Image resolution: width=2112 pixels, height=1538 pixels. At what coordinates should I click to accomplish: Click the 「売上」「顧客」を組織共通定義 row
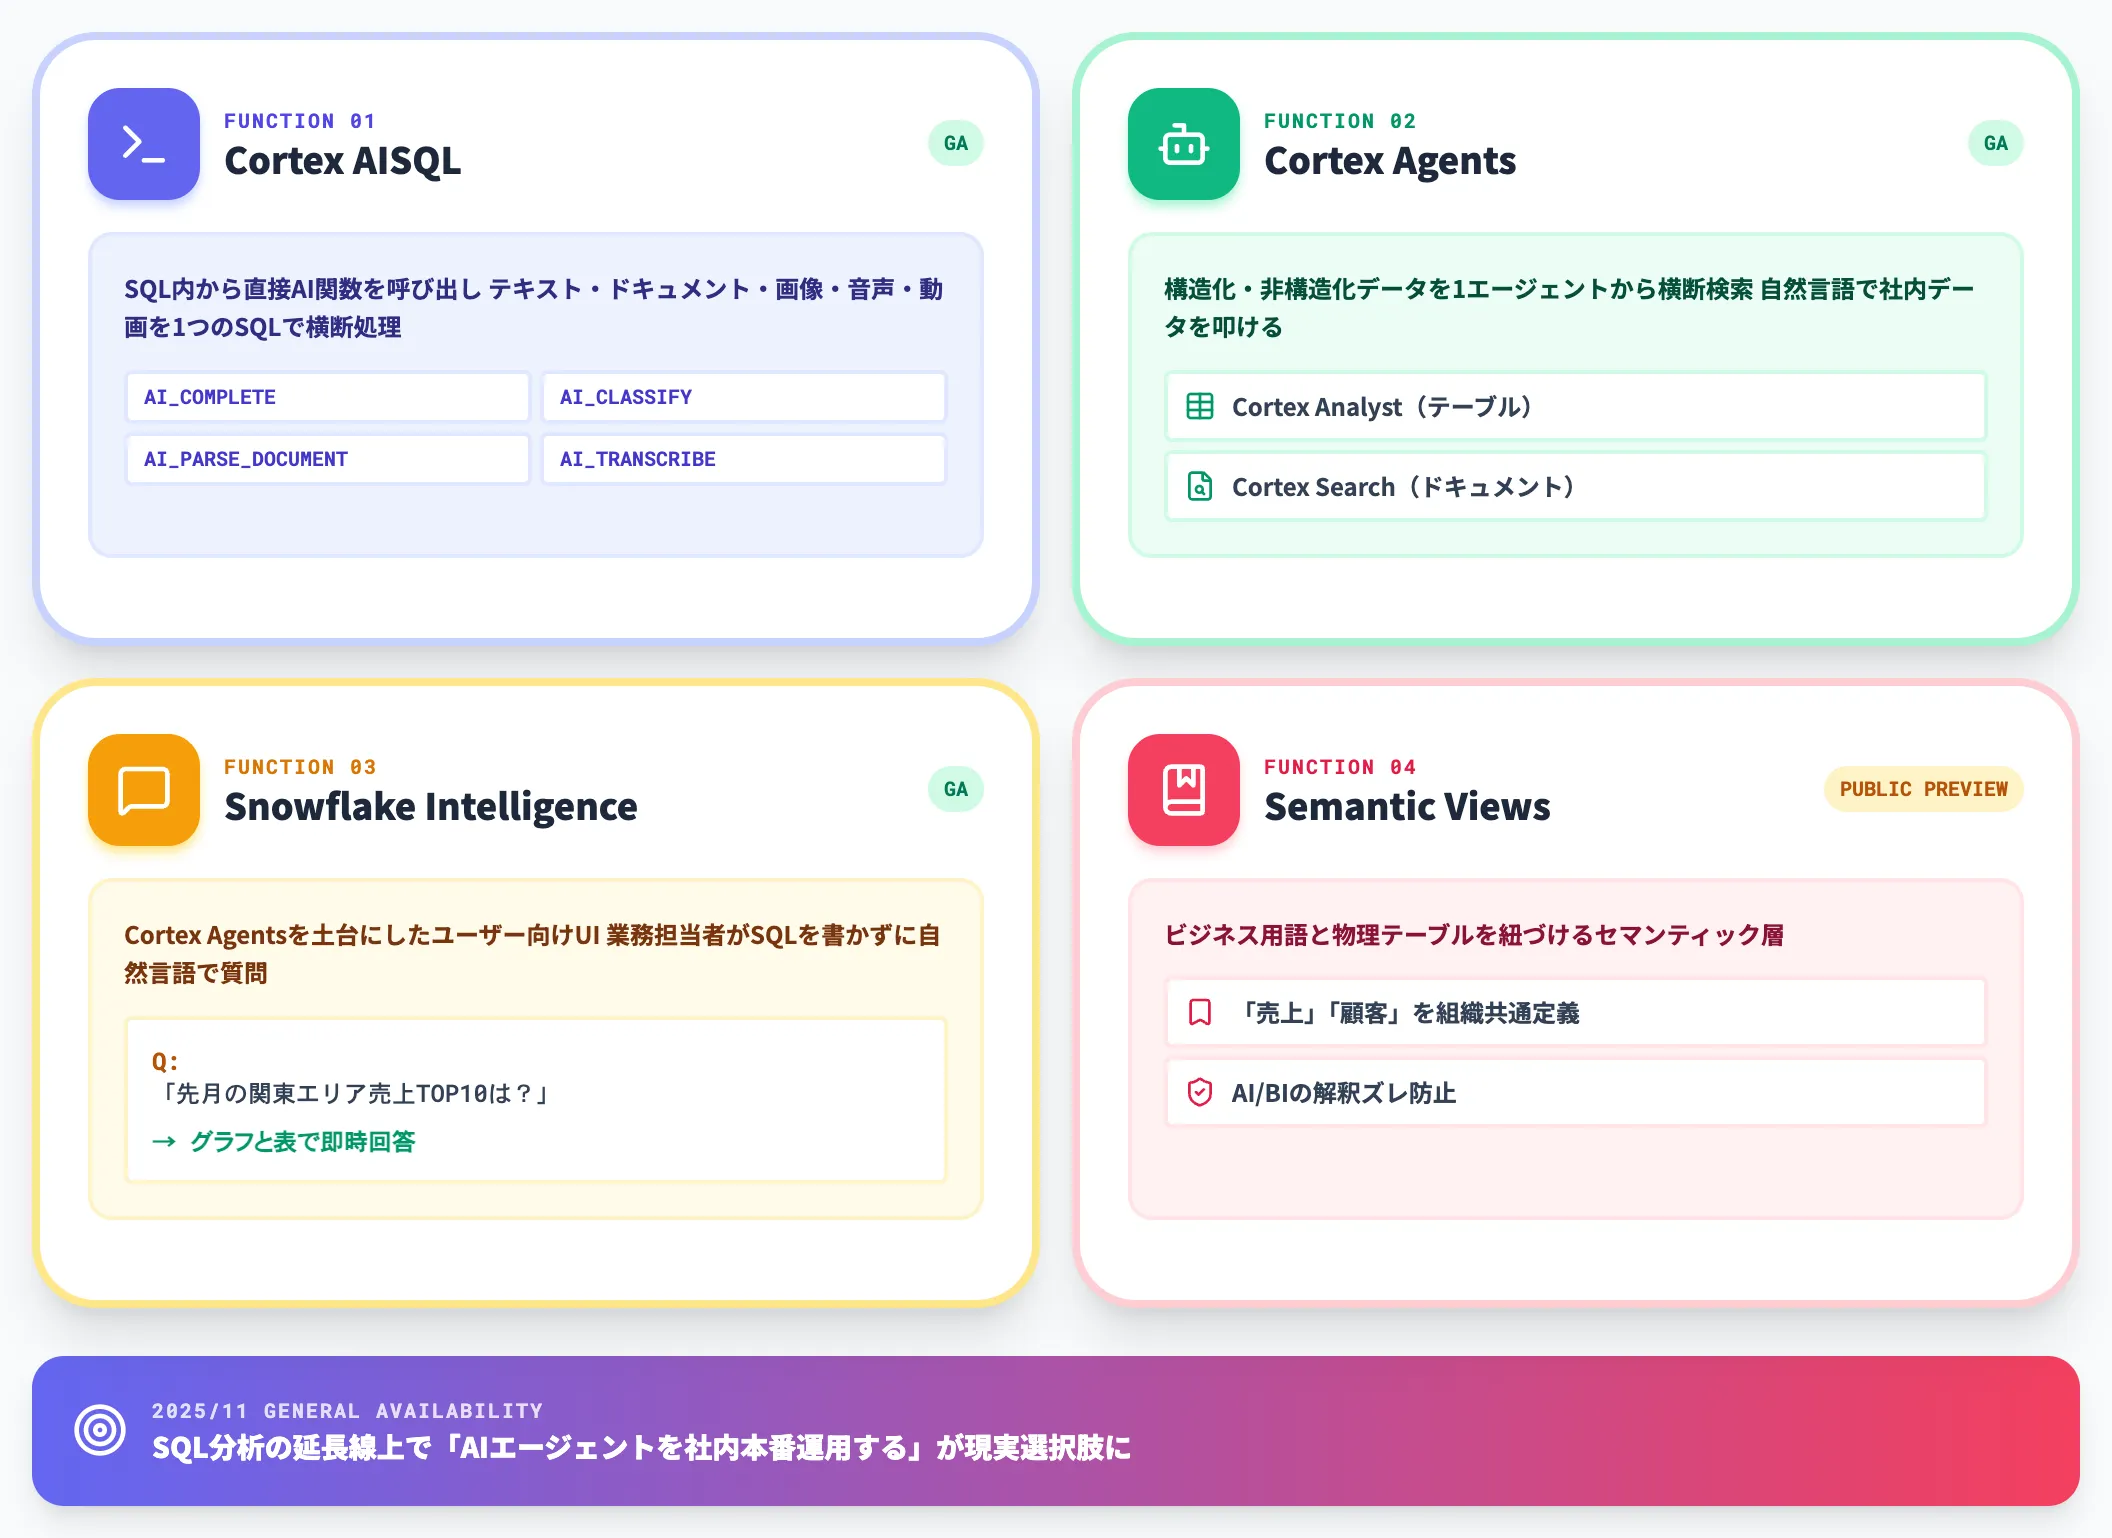(x=1576, y=1012)
